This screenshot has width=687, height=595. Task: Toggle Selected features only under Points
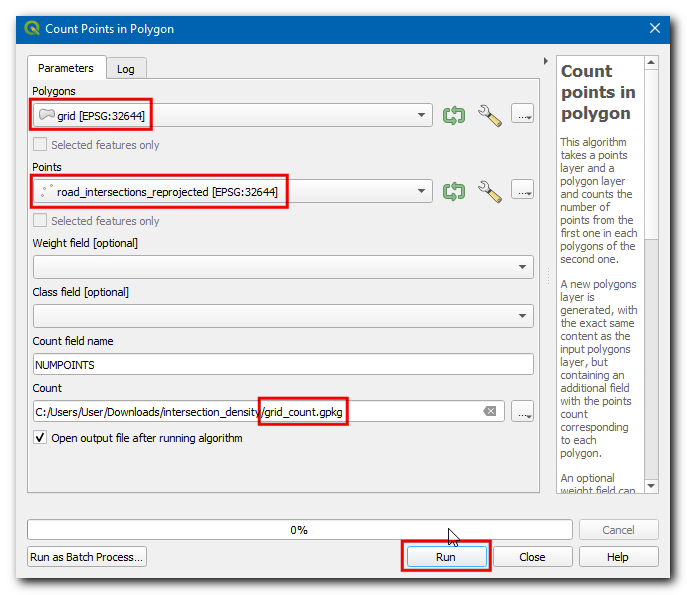pos(41,221)
